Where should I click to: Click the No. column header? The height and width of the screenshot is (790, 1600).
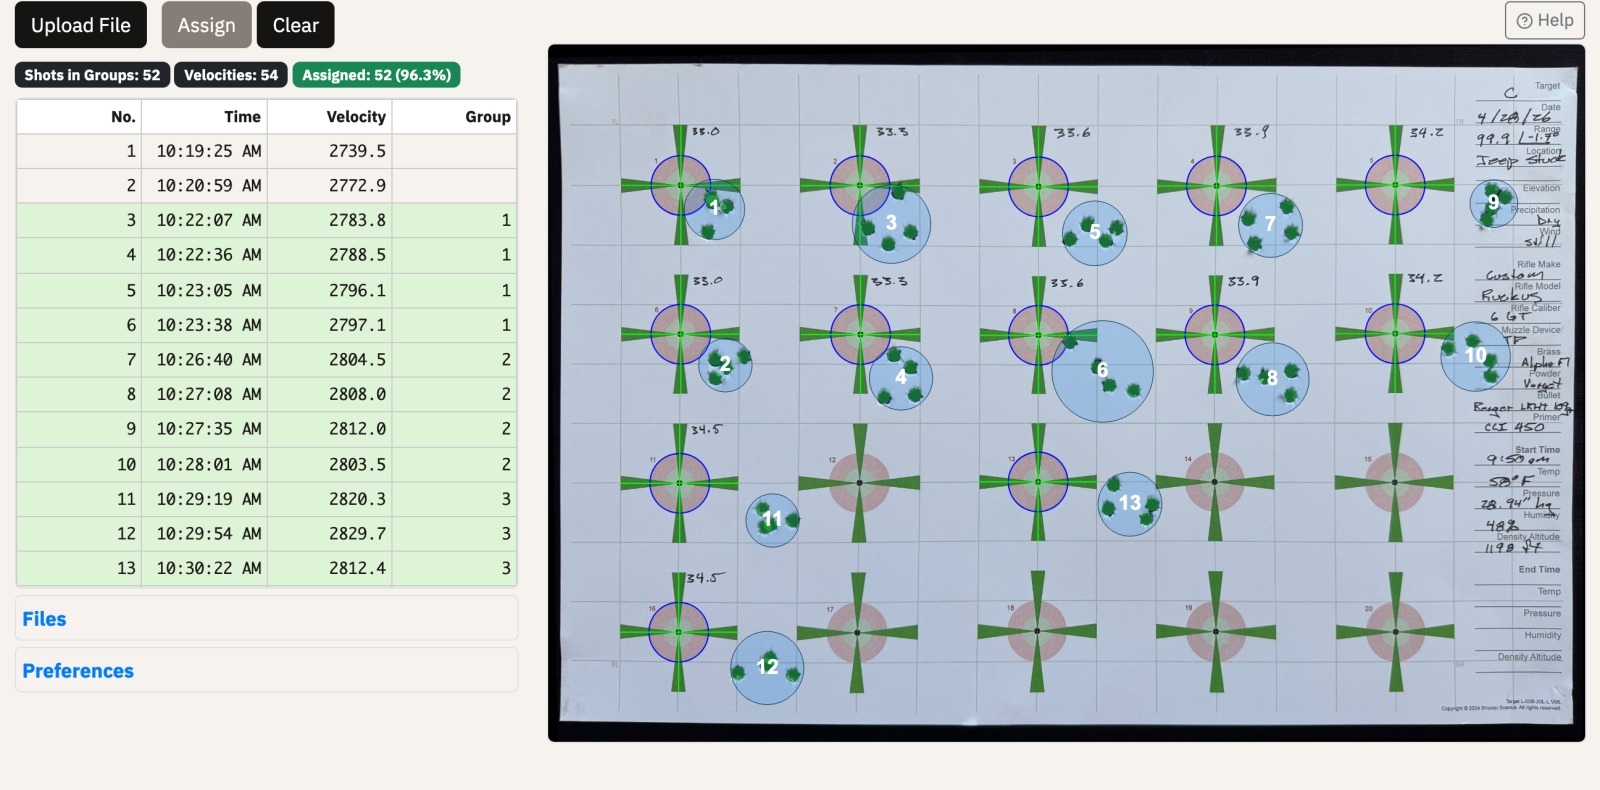(79, 117)
